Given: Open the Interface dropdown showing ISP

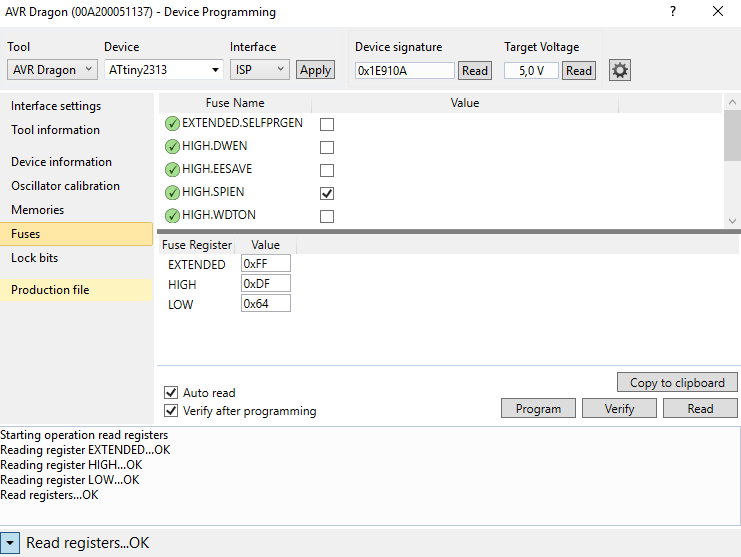Looking at the screenshot, I should 259,70.
